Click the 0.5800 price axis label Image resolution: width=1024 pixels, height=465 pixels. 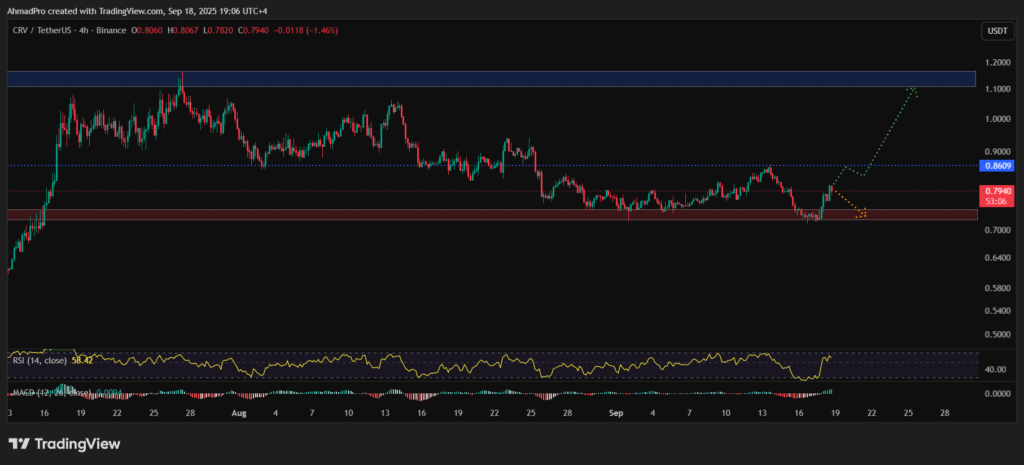(x=996, y=288)
